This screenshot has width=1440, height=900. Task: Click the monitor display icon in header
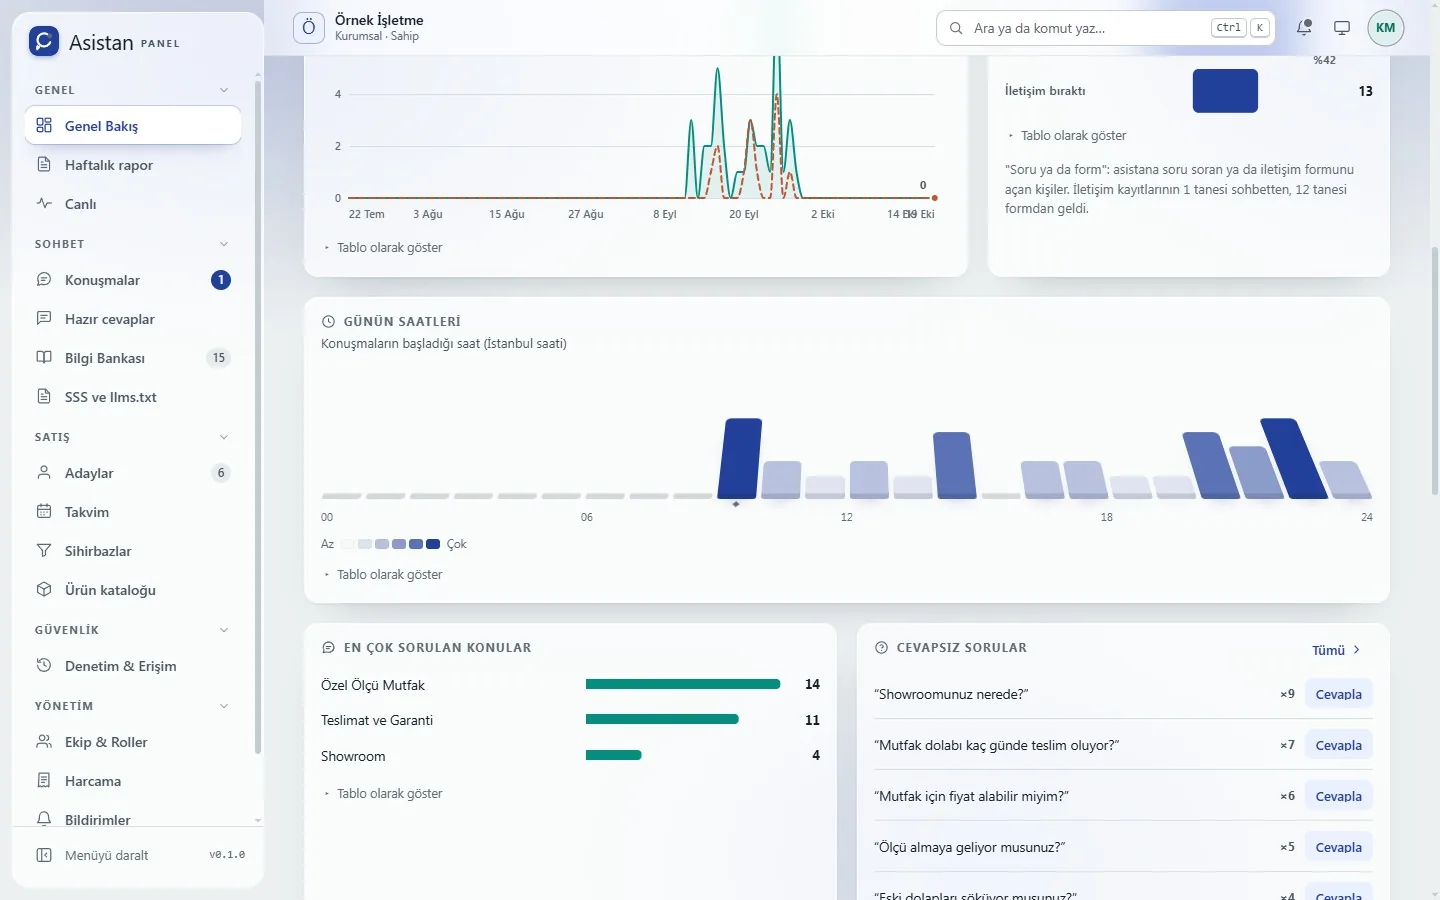pyautogui.click(x=1342, y=28)
